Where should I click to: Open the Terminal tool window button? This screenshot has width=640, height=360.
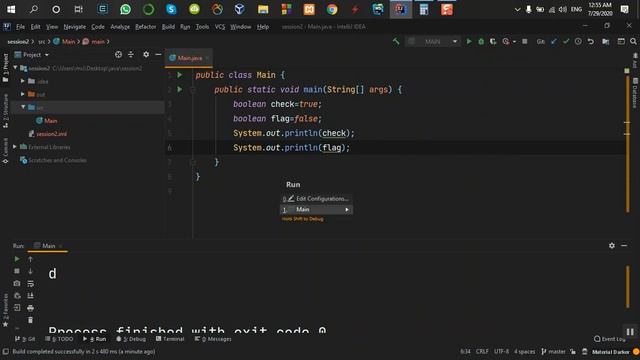click(170, 339)
